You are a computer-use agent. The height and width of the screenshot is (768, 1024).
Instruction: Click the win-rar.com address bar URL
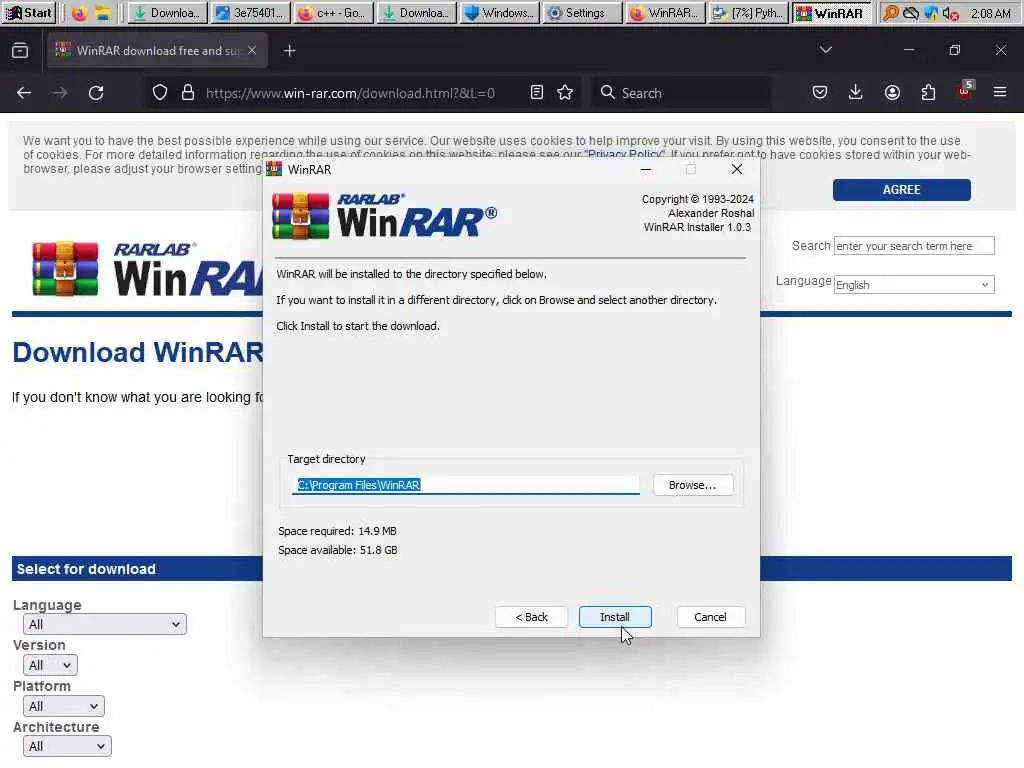[x=350, y=93]
